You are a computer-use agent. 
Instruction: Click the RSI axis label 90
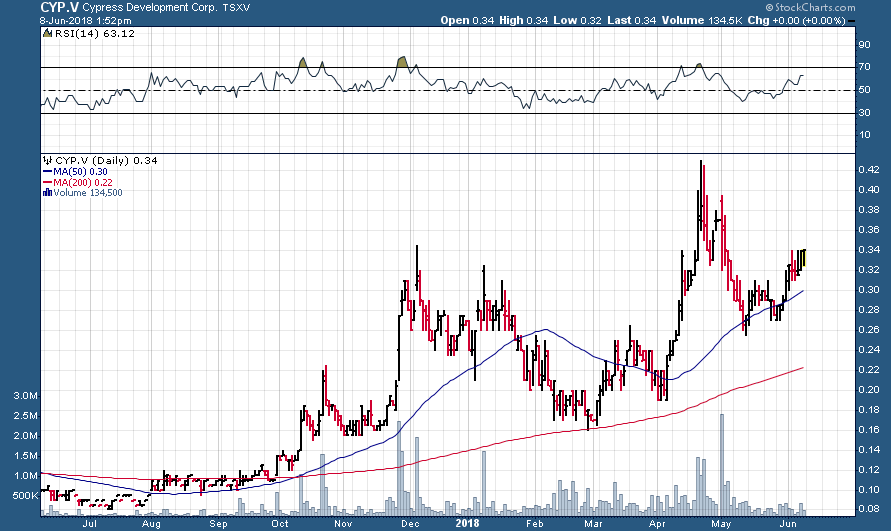[x=864, y=44]
